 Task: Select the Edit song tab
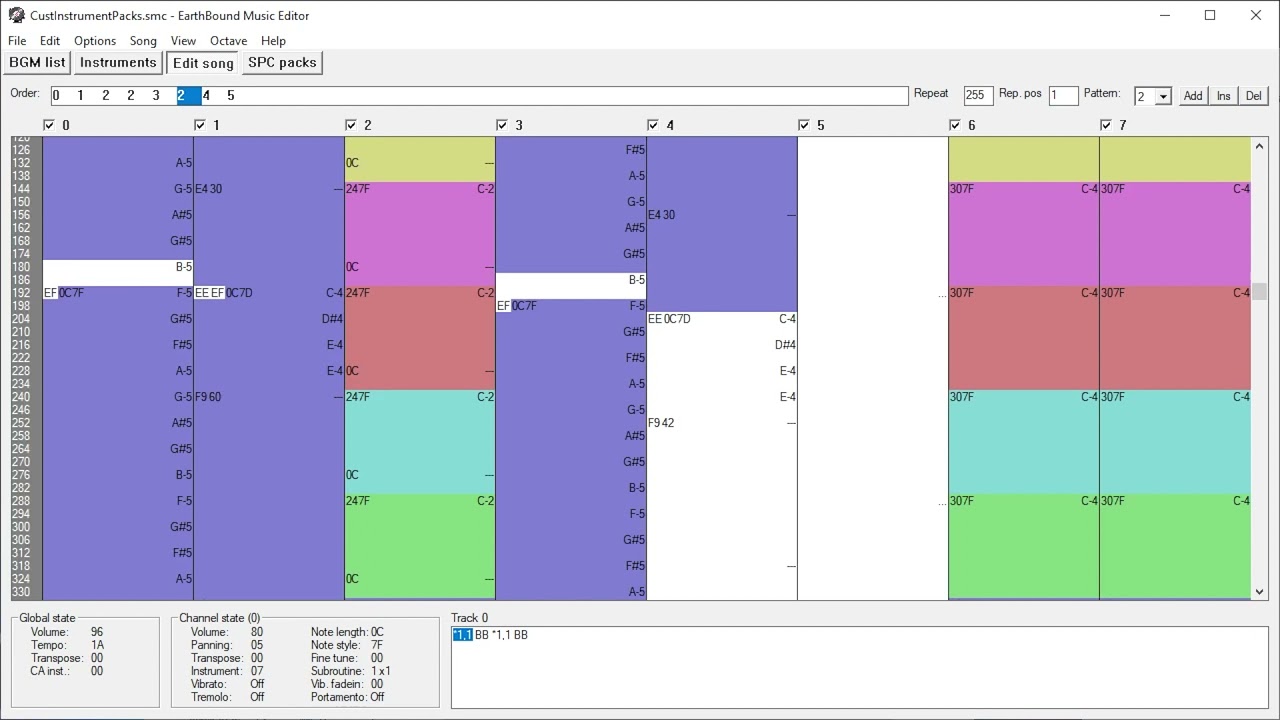point(203,63)
